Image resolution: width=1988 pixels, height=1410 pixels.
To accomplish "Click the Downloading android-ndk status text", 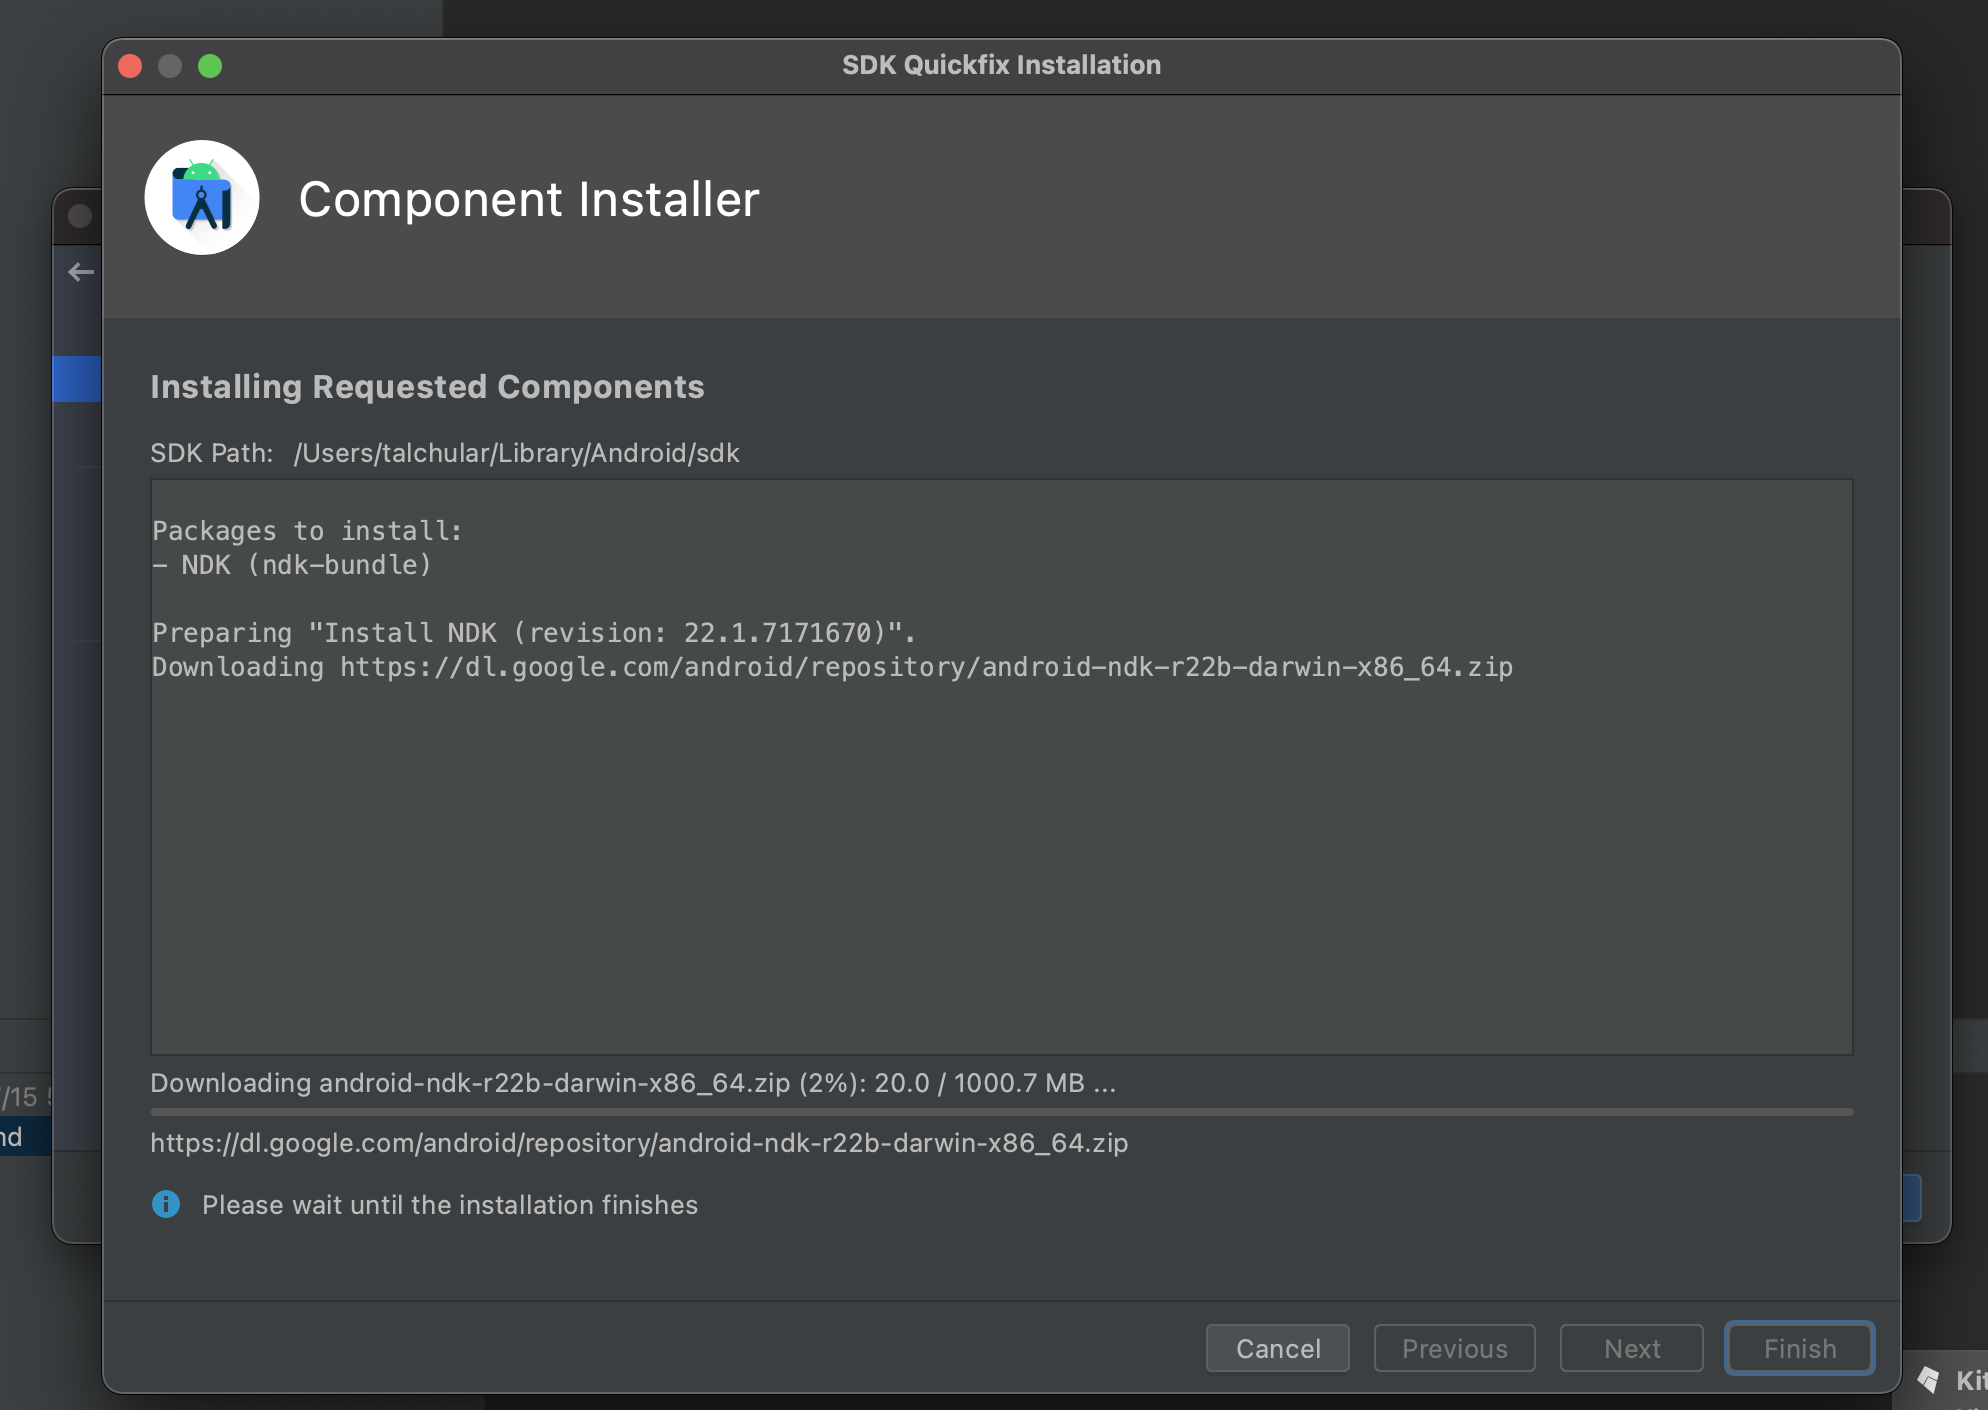I will [632, 1083].
